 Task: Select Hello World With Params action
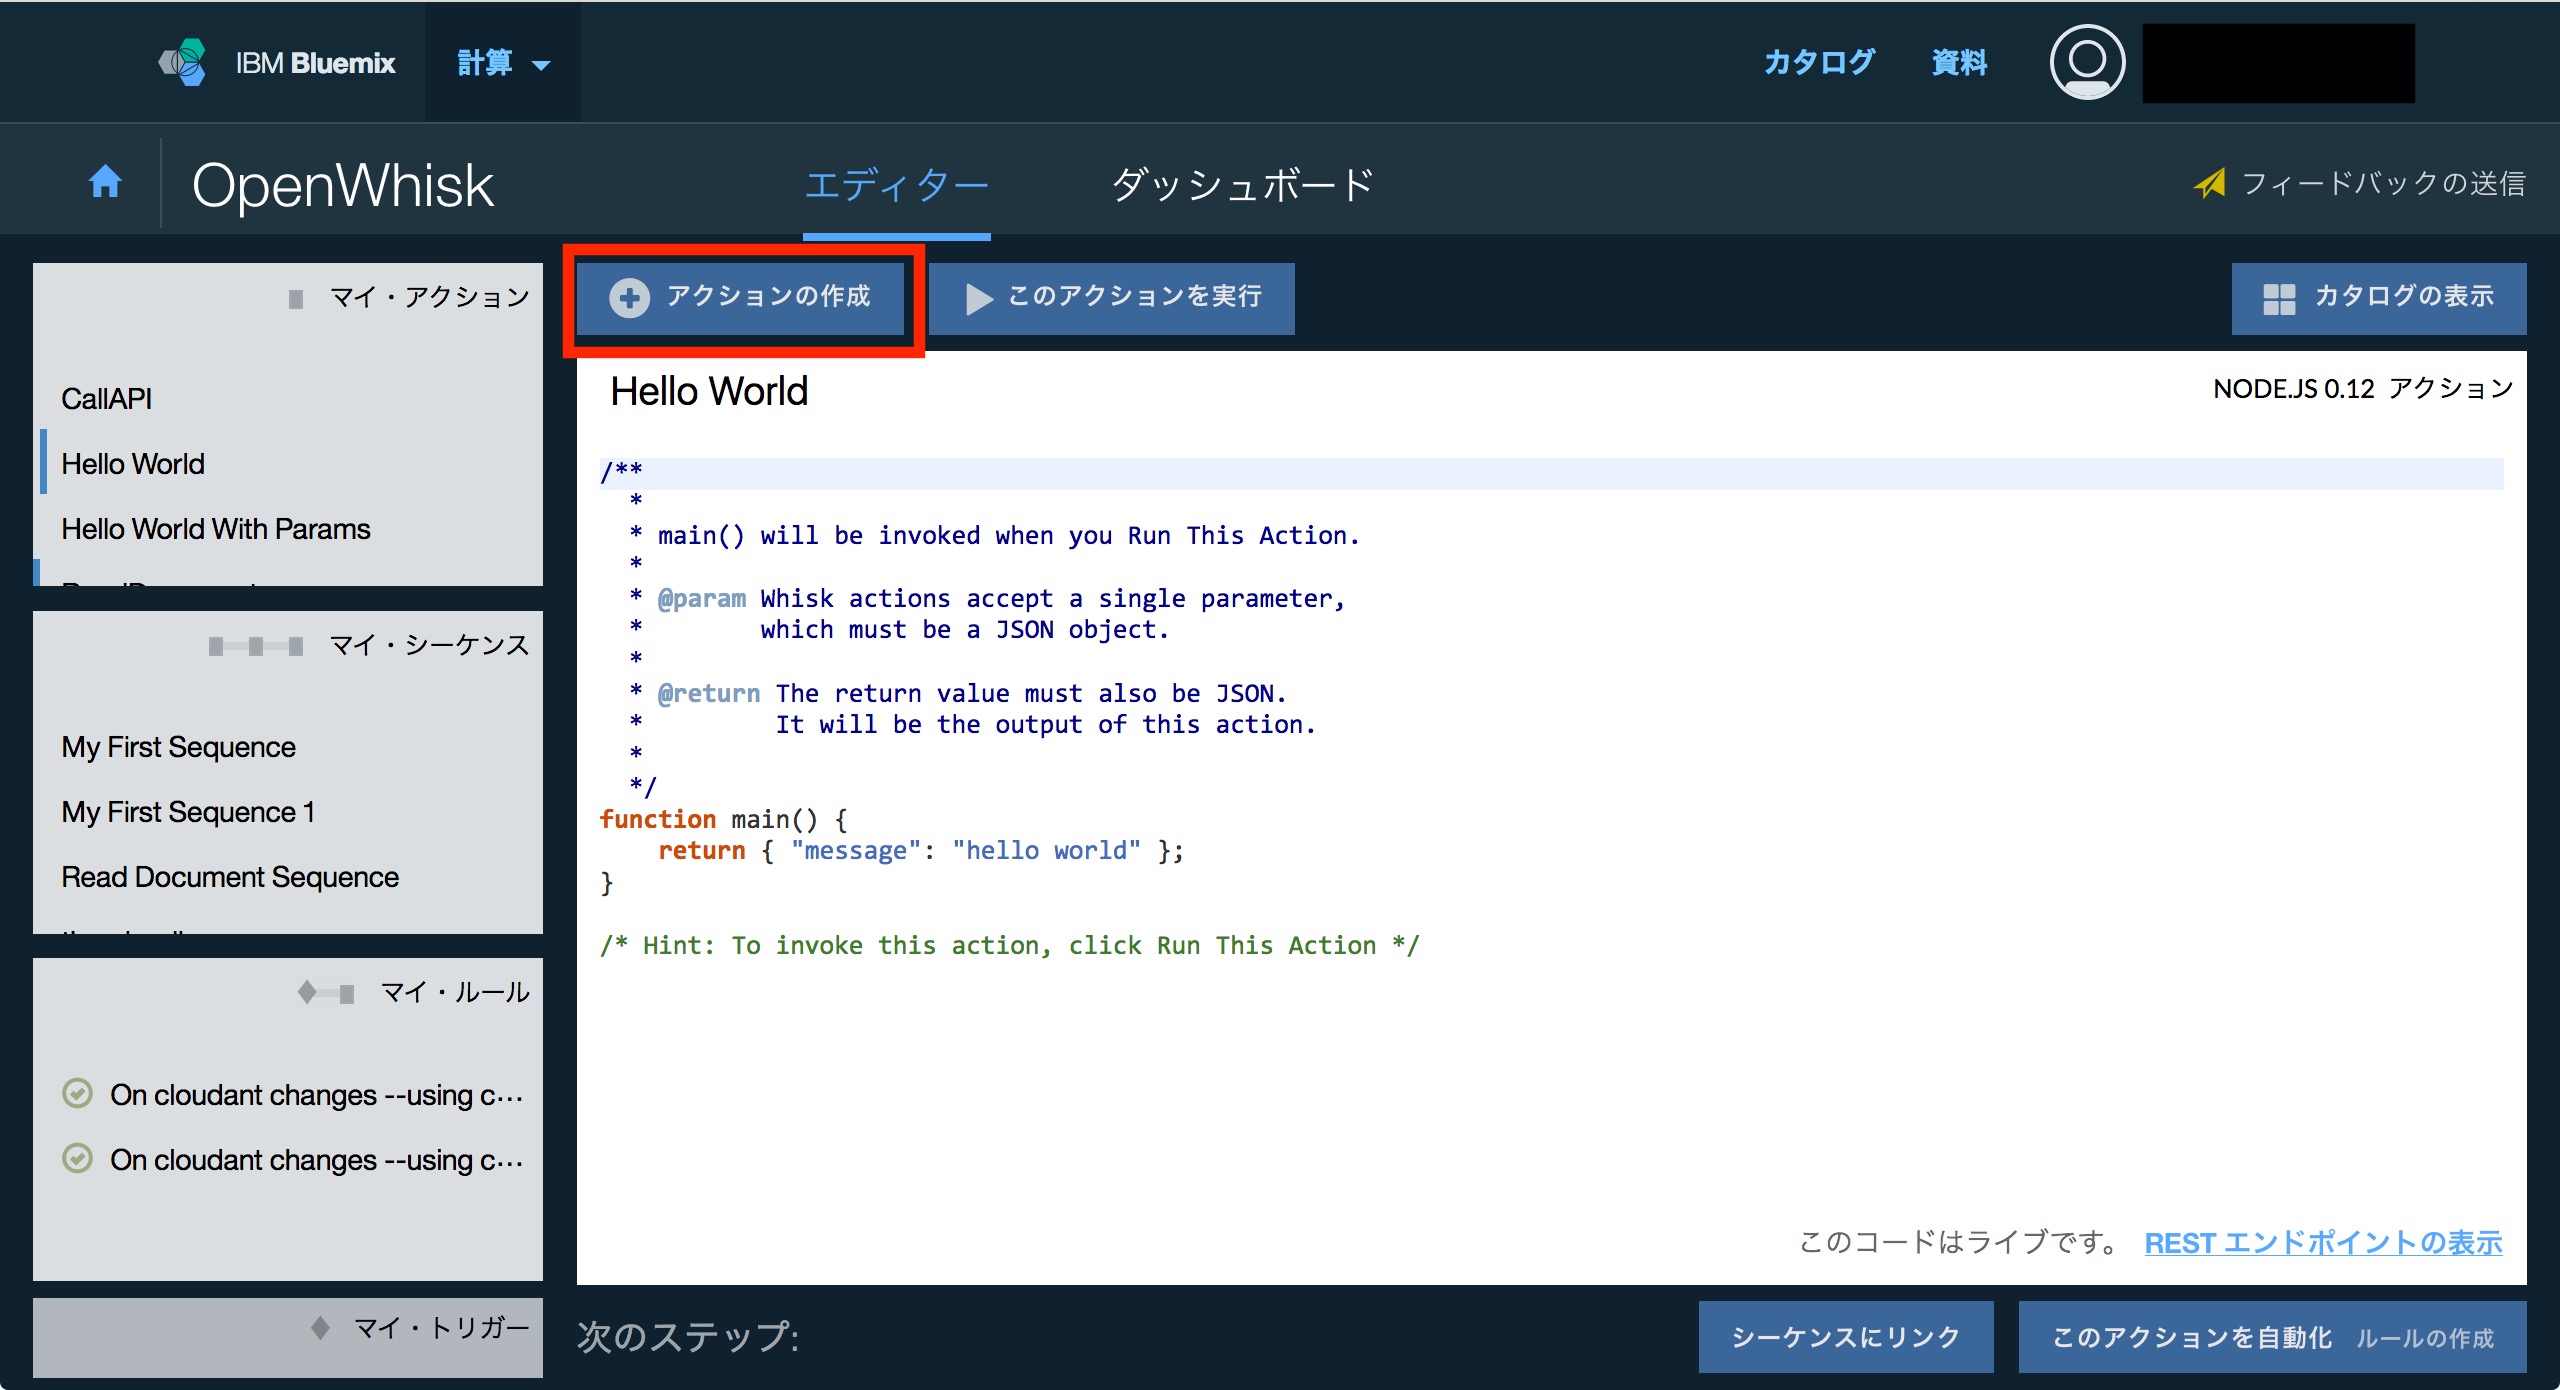[216, 529]
